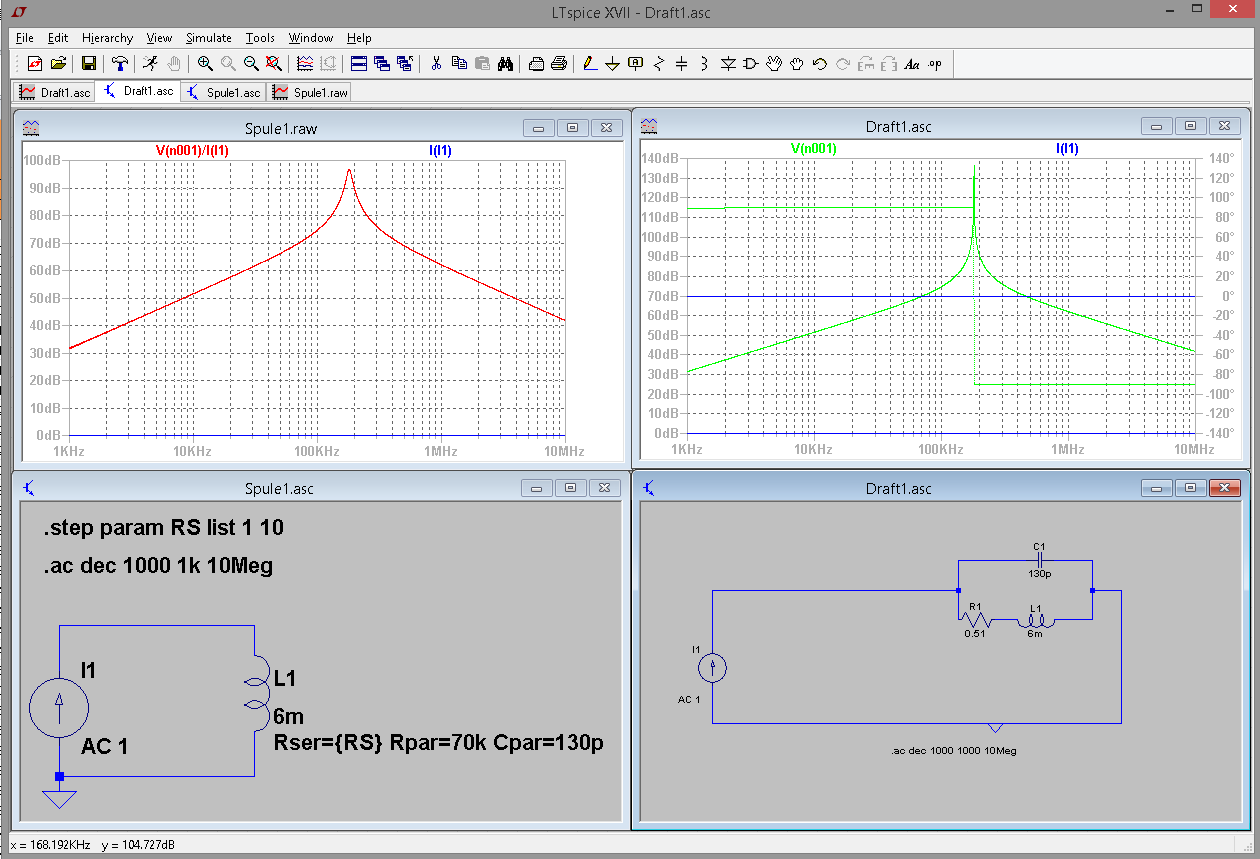Place a net label
This screenshot has width=1260, height=859.
click(x=636, y=64)
